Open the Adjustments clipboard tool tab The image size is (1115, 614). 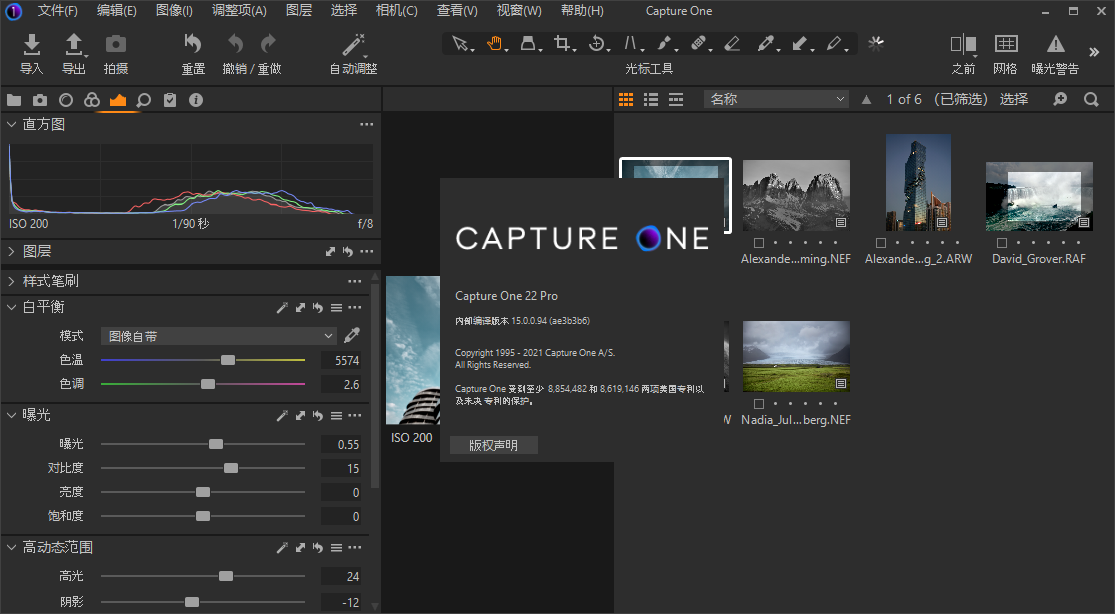pyautogui.click(x=170, y=100)
